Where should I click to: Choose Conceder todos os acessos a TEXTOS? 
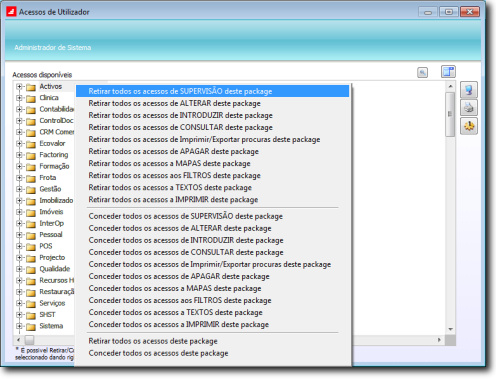(x=213, y=312)
